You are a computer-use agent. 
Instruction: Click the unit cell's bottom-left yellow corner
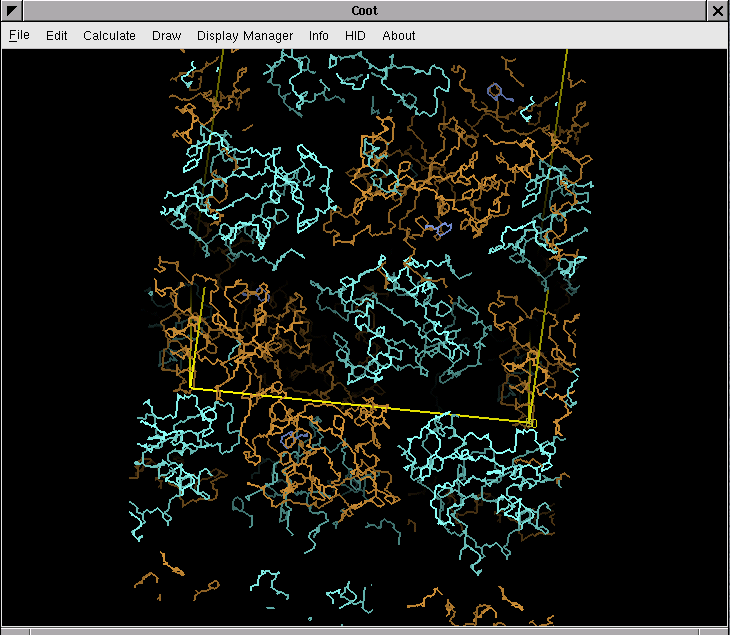click(191, 388)
